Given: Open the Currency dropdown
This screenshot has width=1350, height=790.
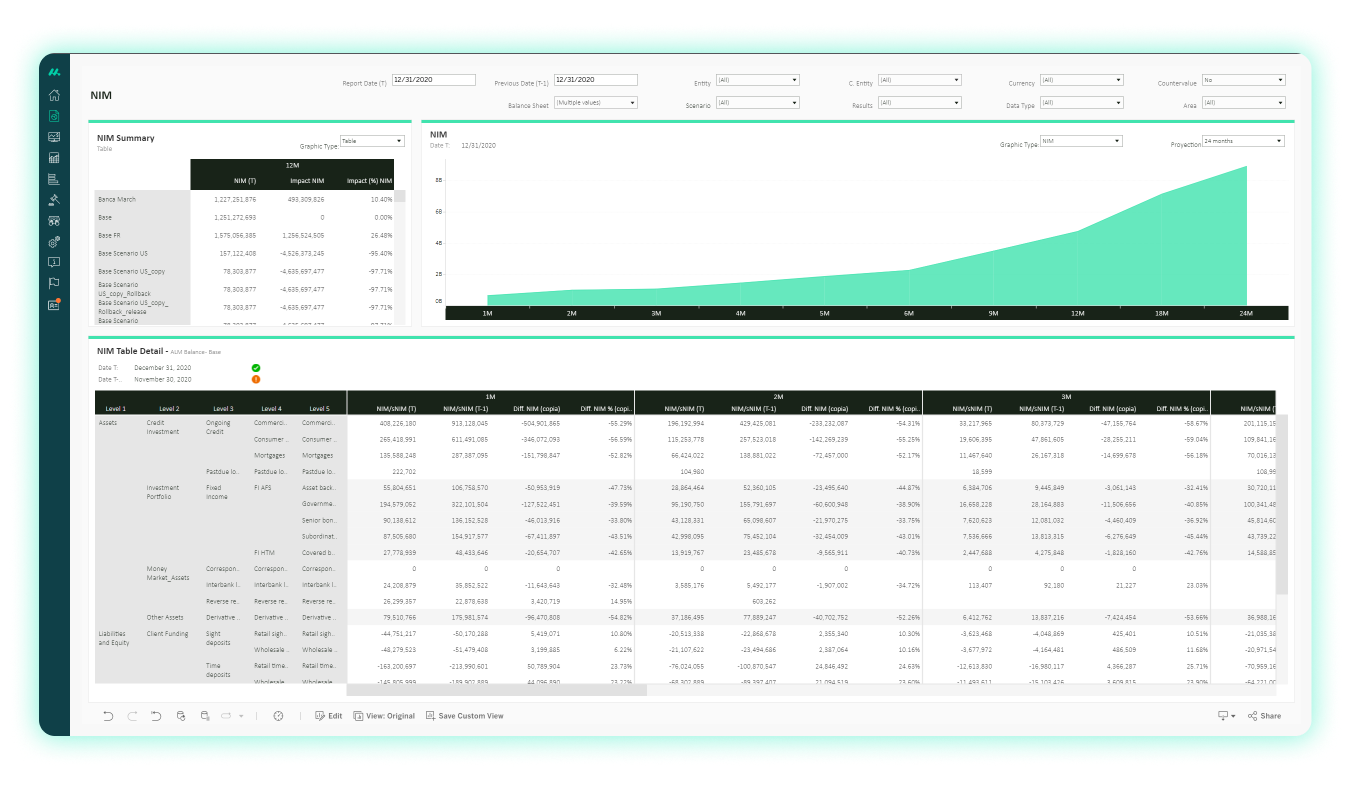Looking at the screenshot, I should click(1081, 80).
